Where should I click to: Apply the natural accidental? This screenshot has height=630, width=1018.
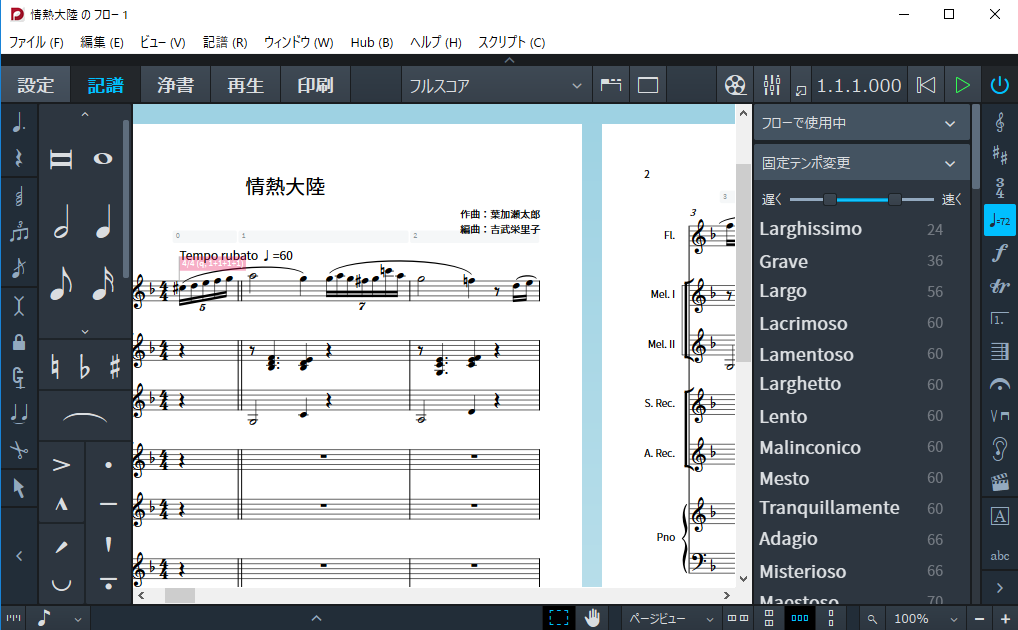click(x=55, y=368)
